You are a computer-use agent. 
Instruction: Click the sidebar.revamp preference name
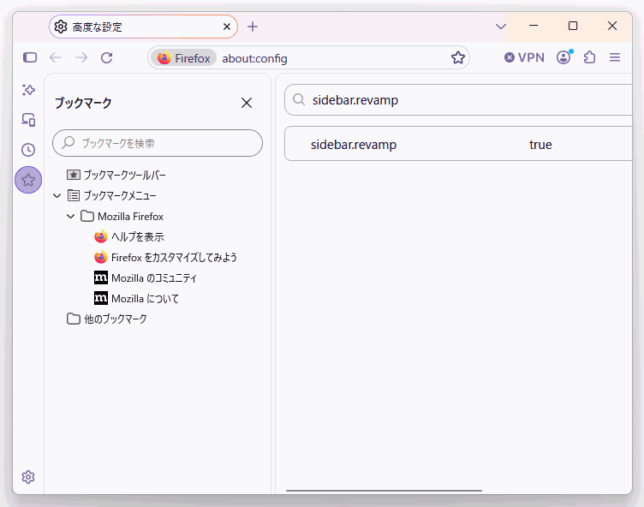[354, 145]
